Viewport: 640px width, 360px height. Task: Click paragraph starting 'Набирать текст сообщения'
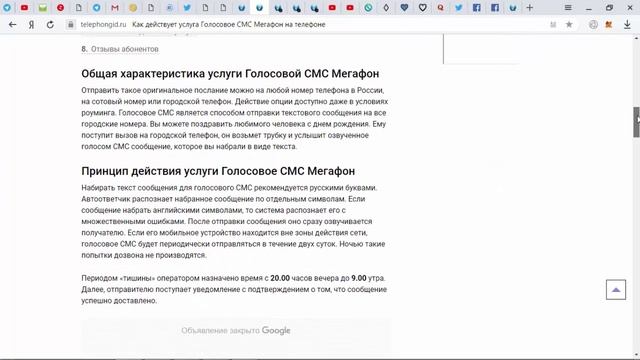click(x=233, y=221)
